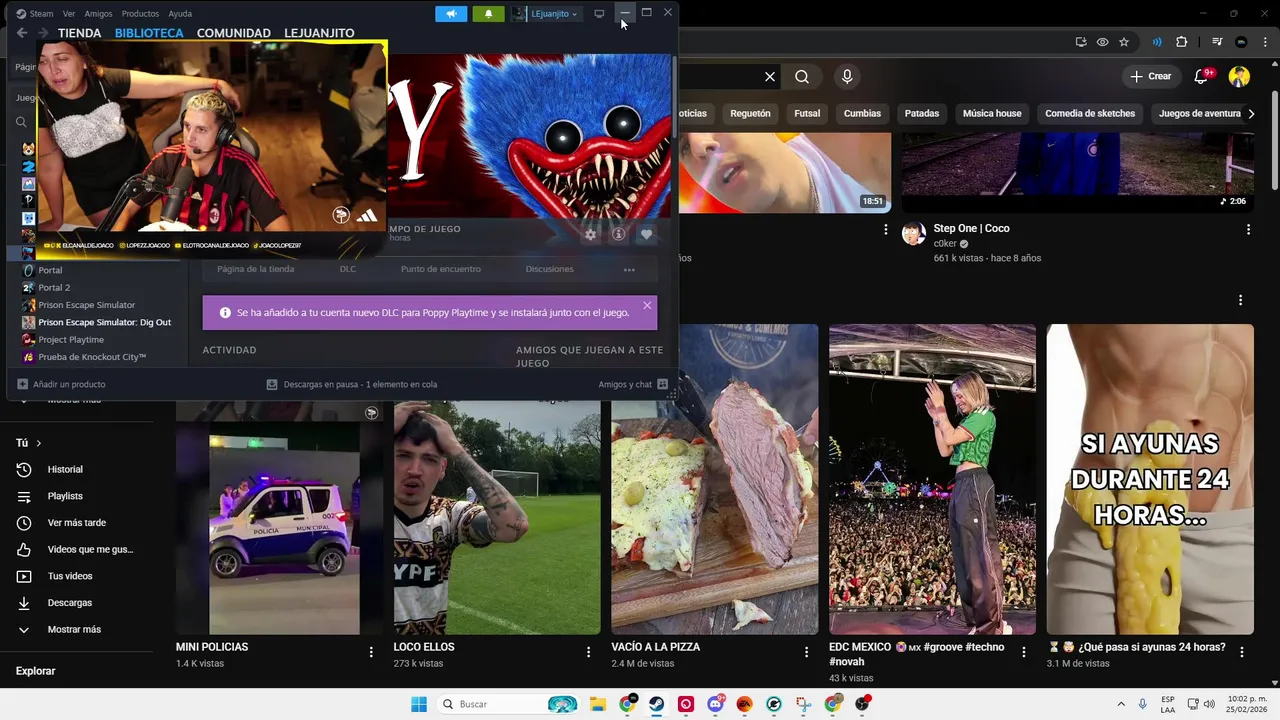Add Poppy Playtime to favorites heart
This screenshot has width=1280, height=720.
[x=646, y=234]
